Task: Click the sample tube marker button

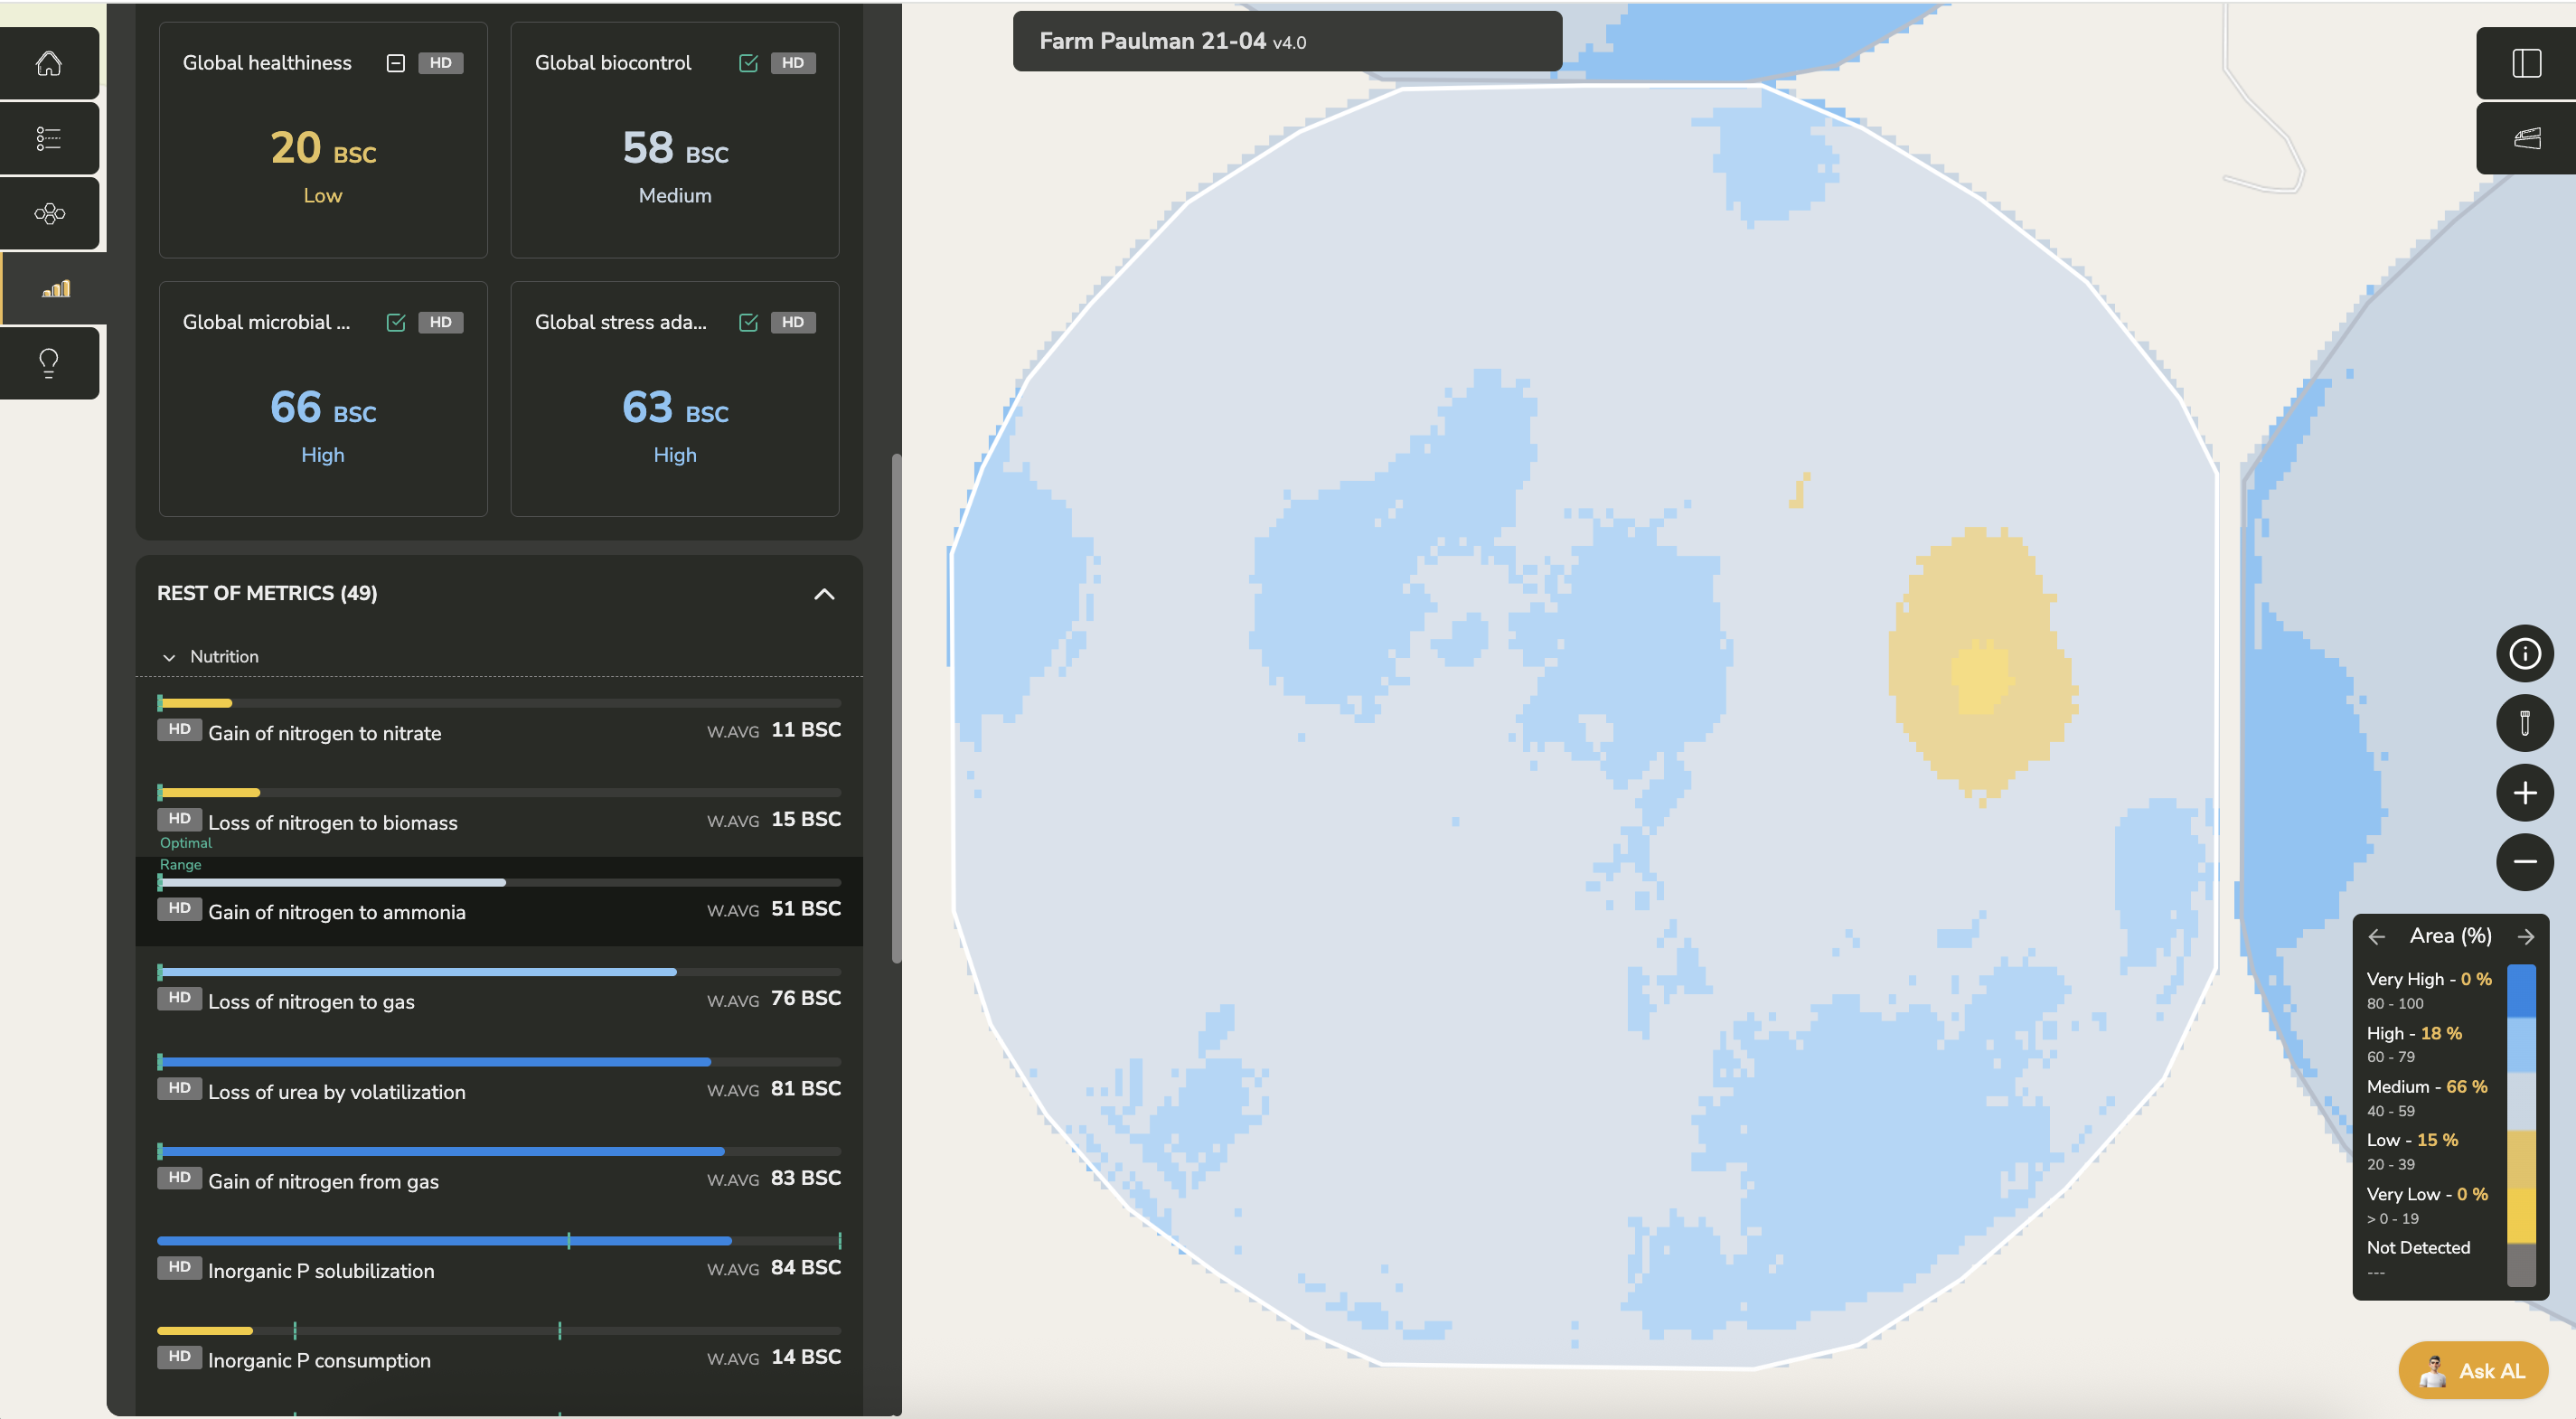Action: point(2525,723)
